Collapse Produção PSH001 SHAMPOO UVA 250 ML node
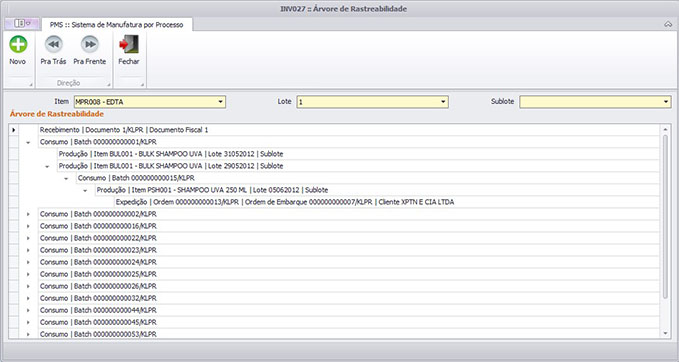 click(x=85, y=191)
